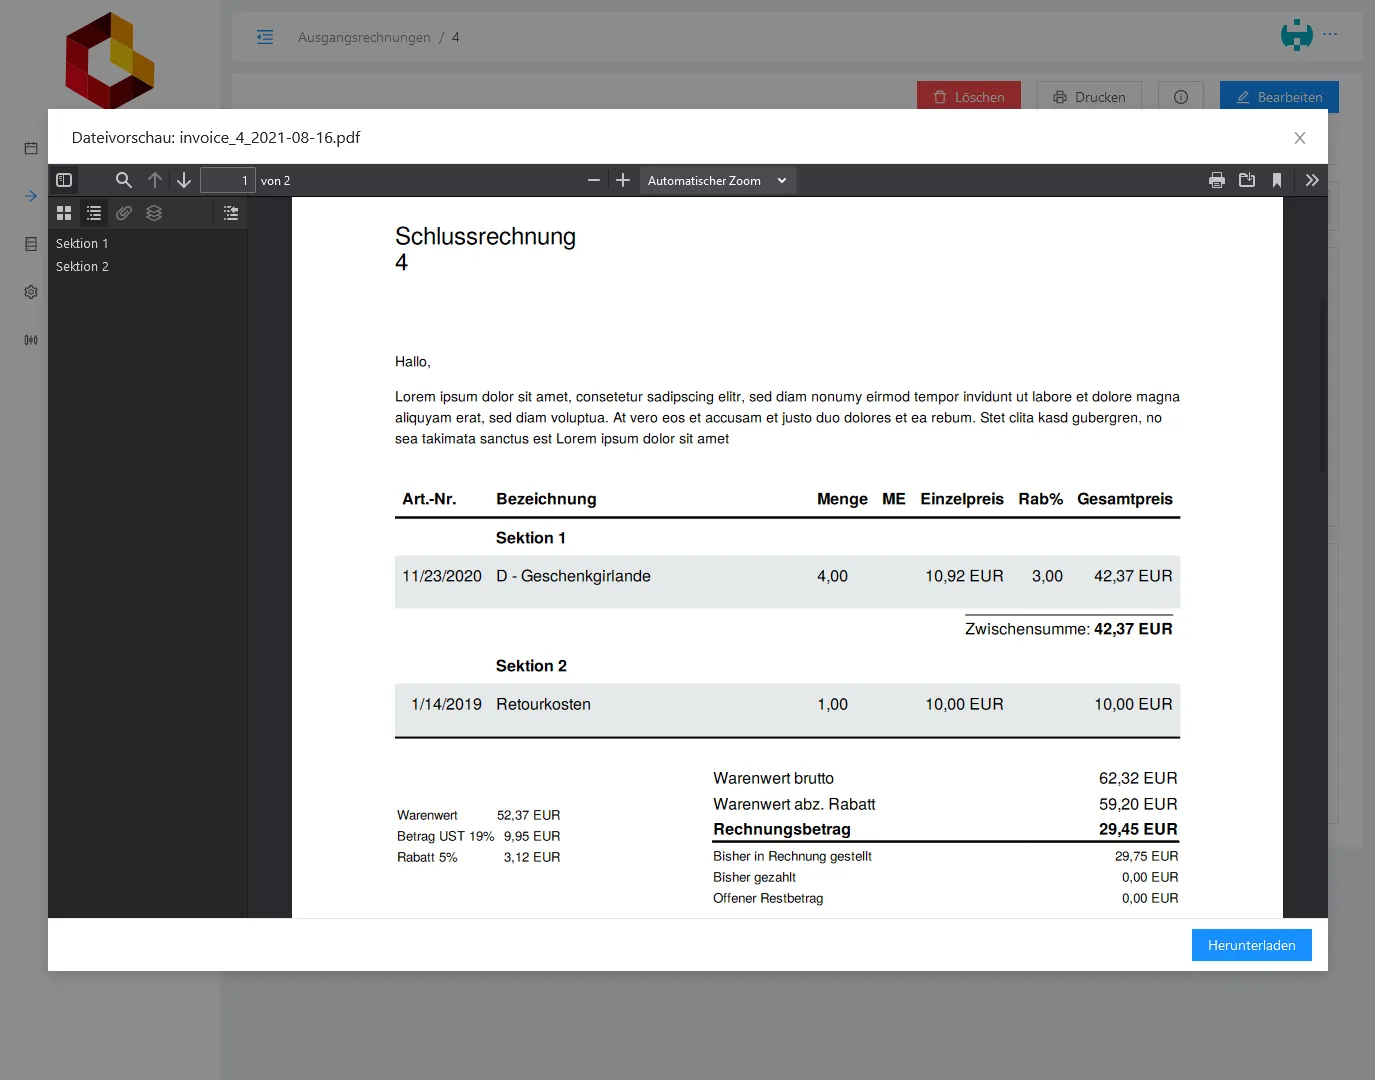Viewport: 1375px width, 1080px height.
Task: Click the zoom in plus icon
Action: coord(623,180)
